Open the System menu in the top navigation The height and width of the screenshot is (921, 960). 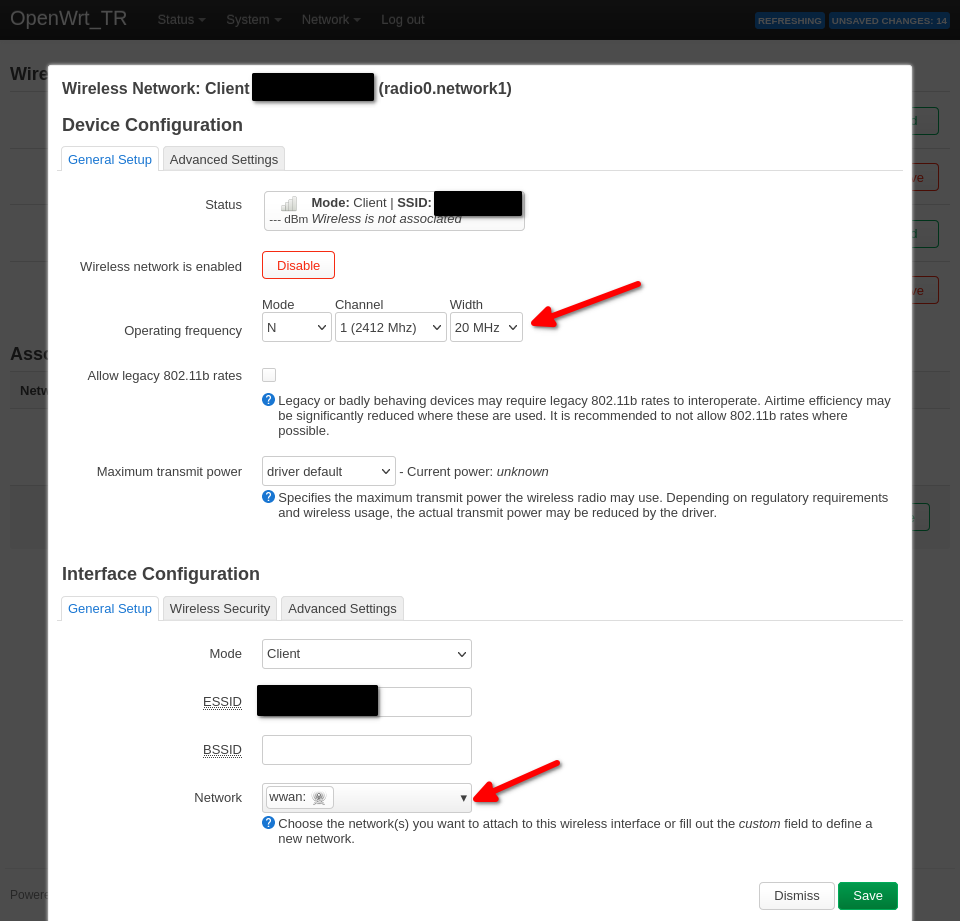248,19
